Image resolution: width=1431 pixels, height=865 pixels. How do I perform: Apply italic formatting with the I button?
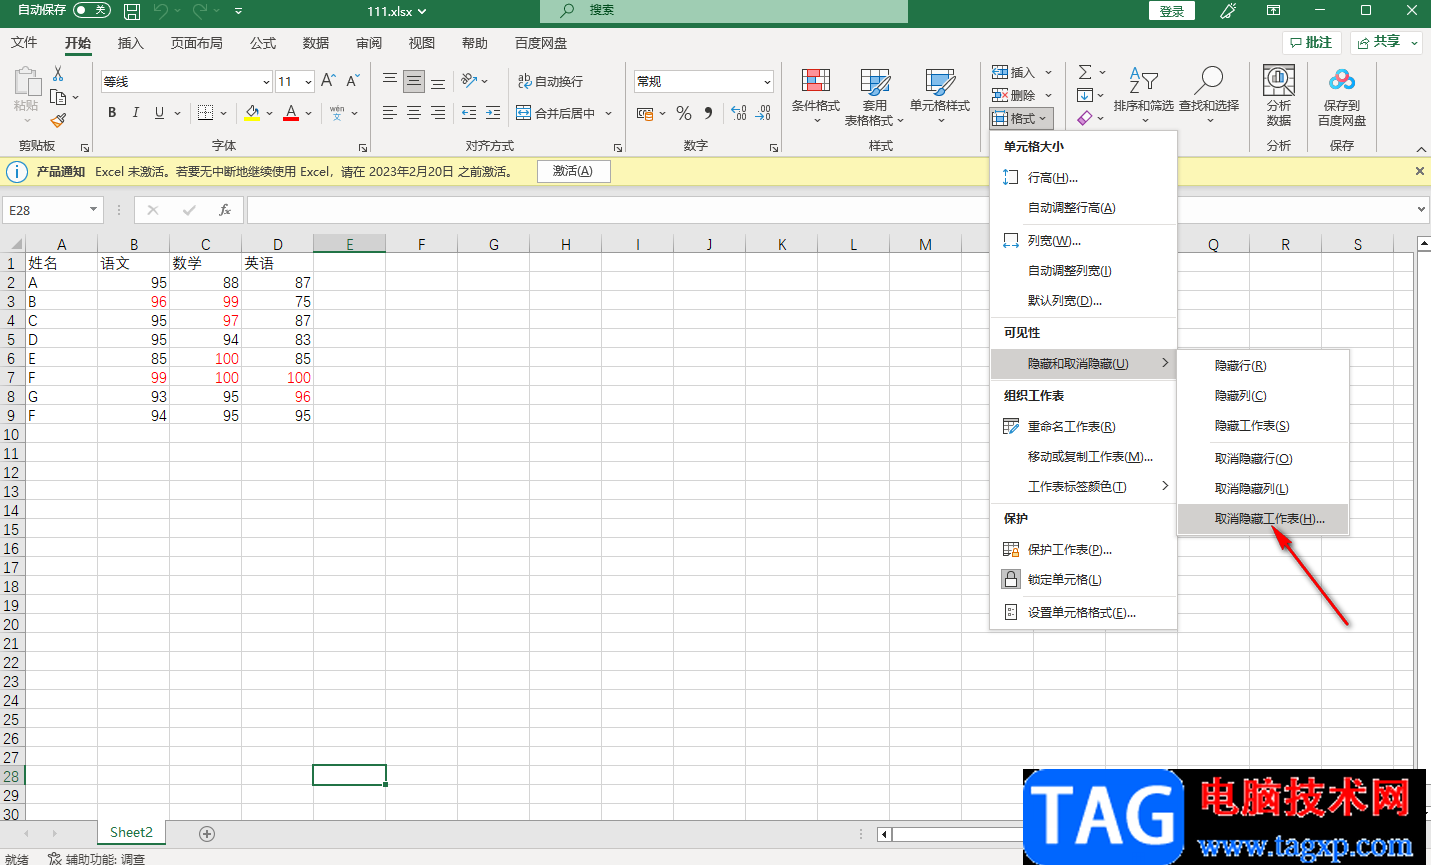tap(136, 113)
